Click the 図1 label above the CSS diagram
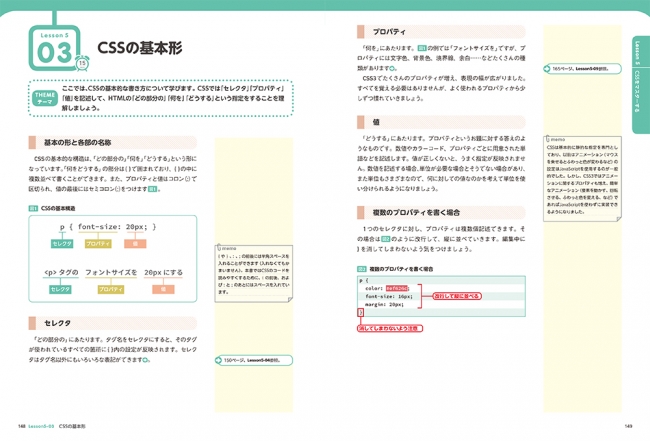Viewport: 650px width, 441px height. tap(33, 208)
